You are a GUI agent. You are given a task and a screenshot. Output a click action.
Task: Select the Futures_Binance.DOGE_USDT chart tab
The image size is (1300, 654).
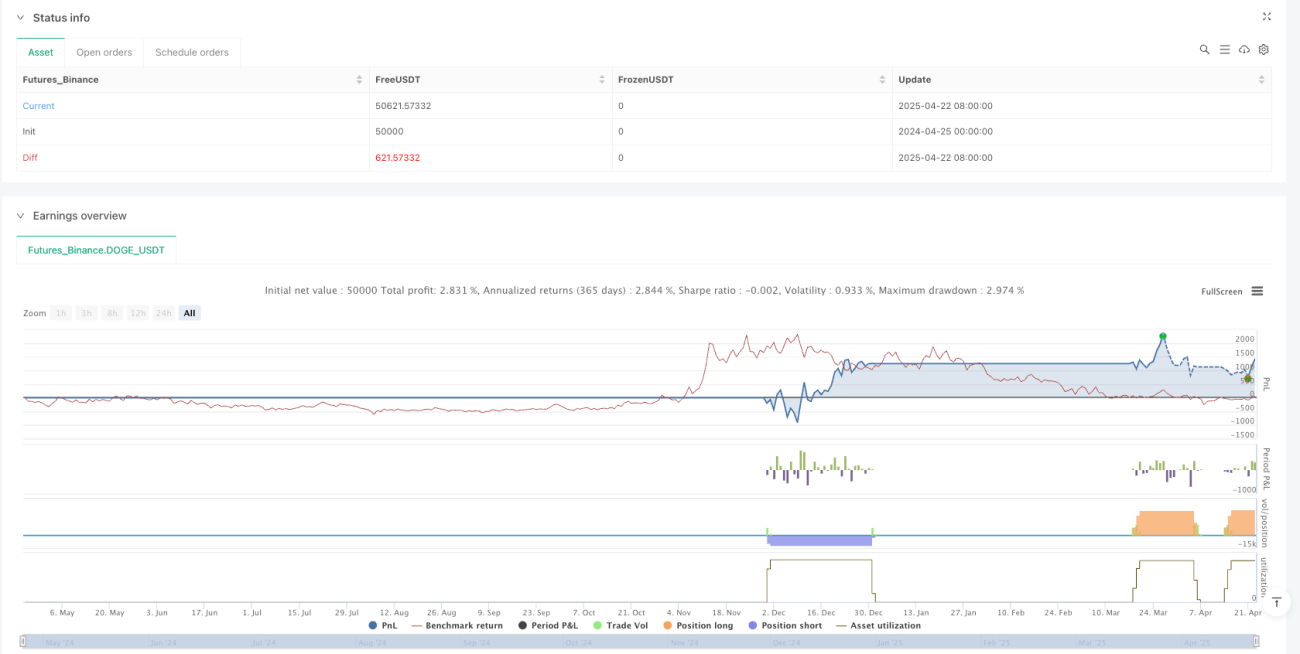[97, 250]
